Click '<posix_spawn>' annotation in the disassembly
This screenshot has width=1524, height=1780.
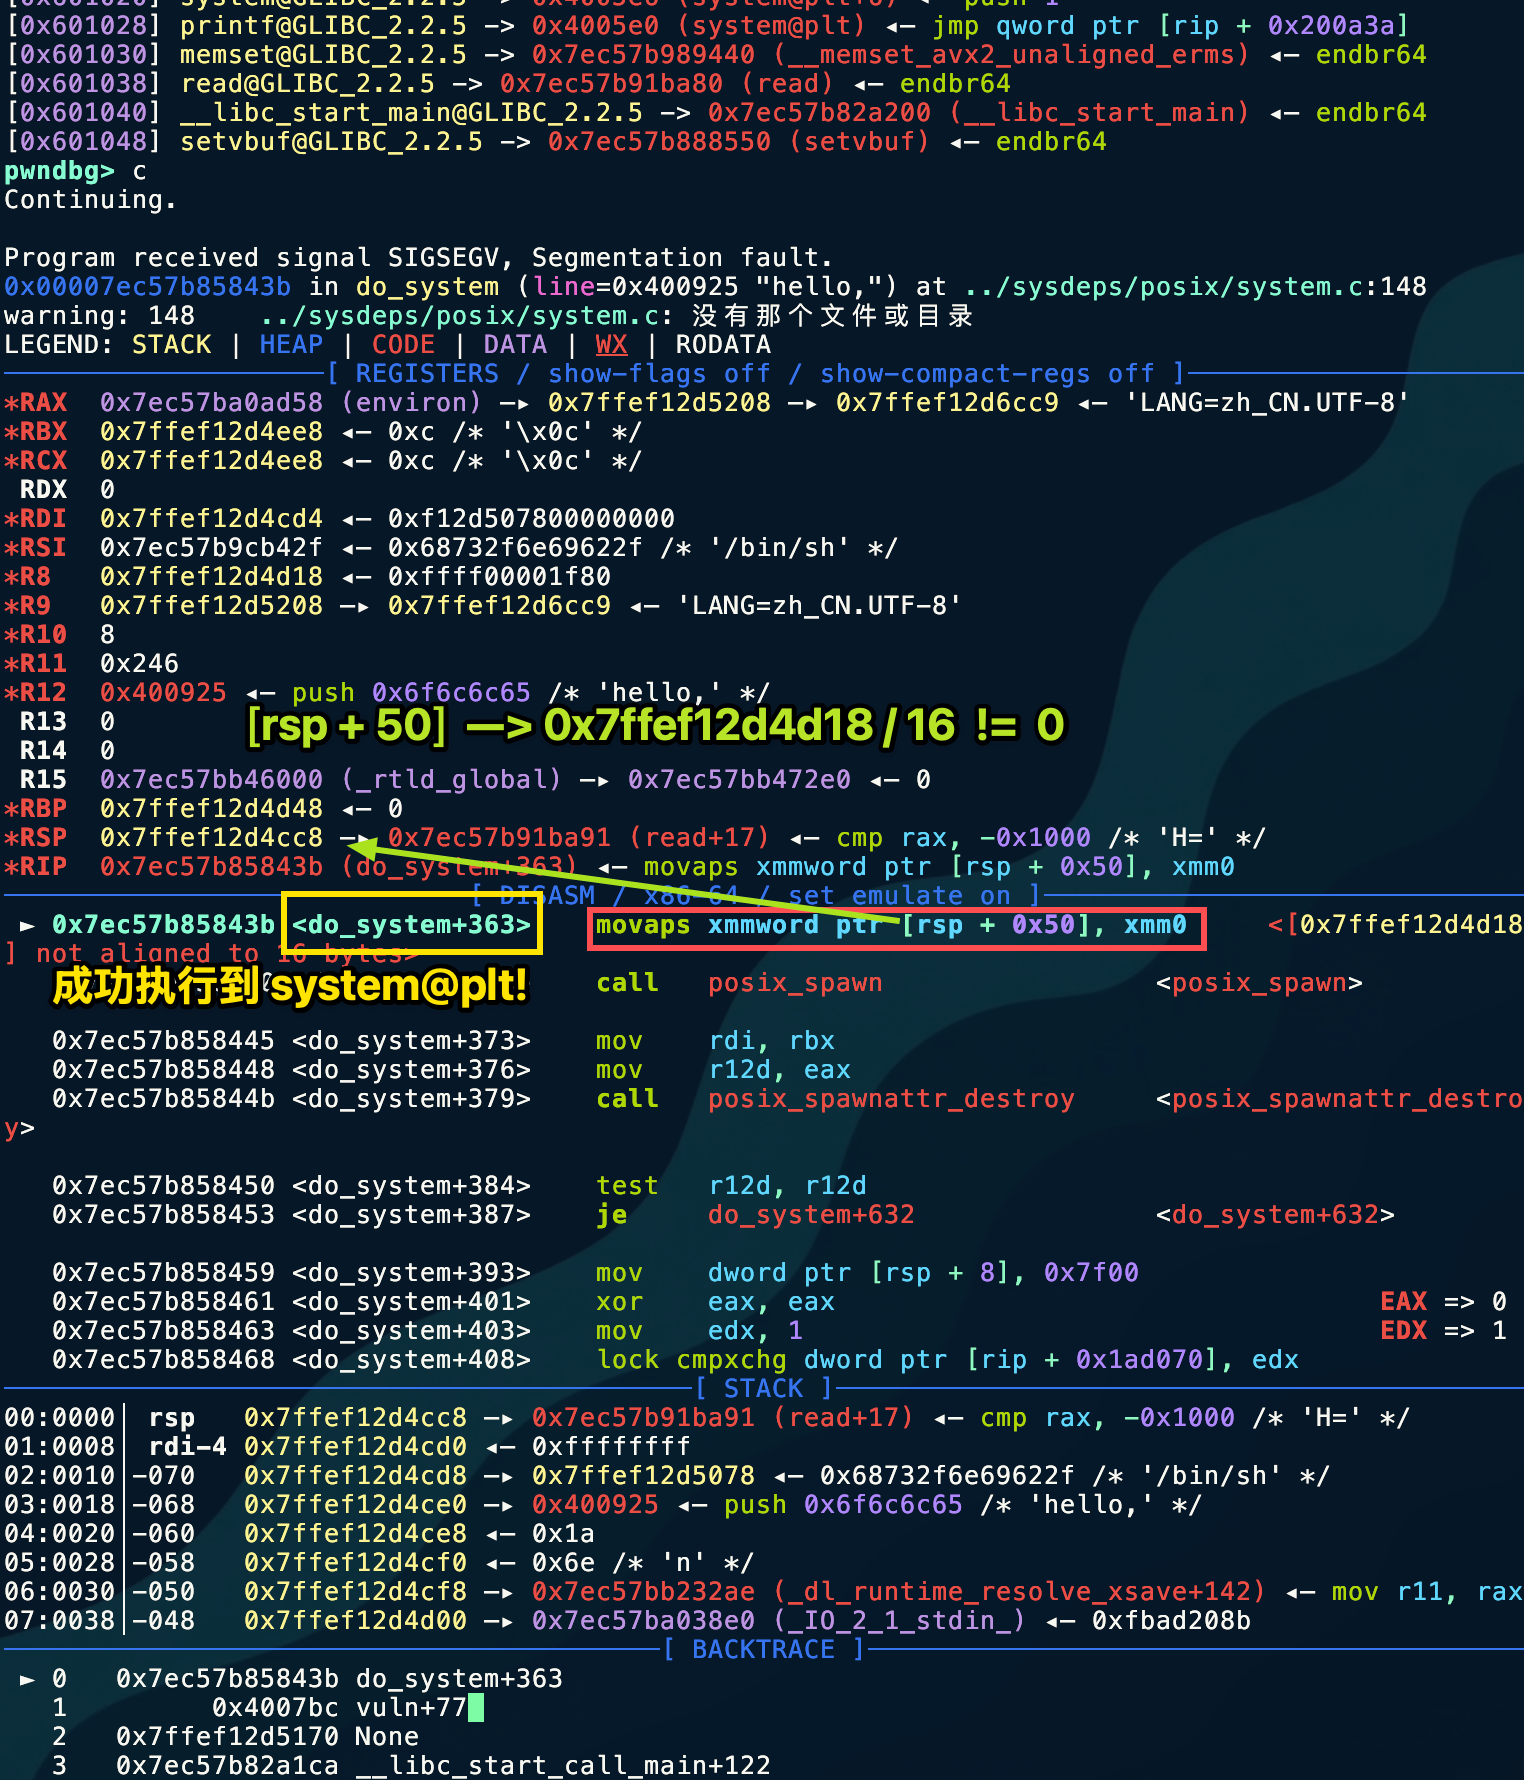coord(1259,983)
